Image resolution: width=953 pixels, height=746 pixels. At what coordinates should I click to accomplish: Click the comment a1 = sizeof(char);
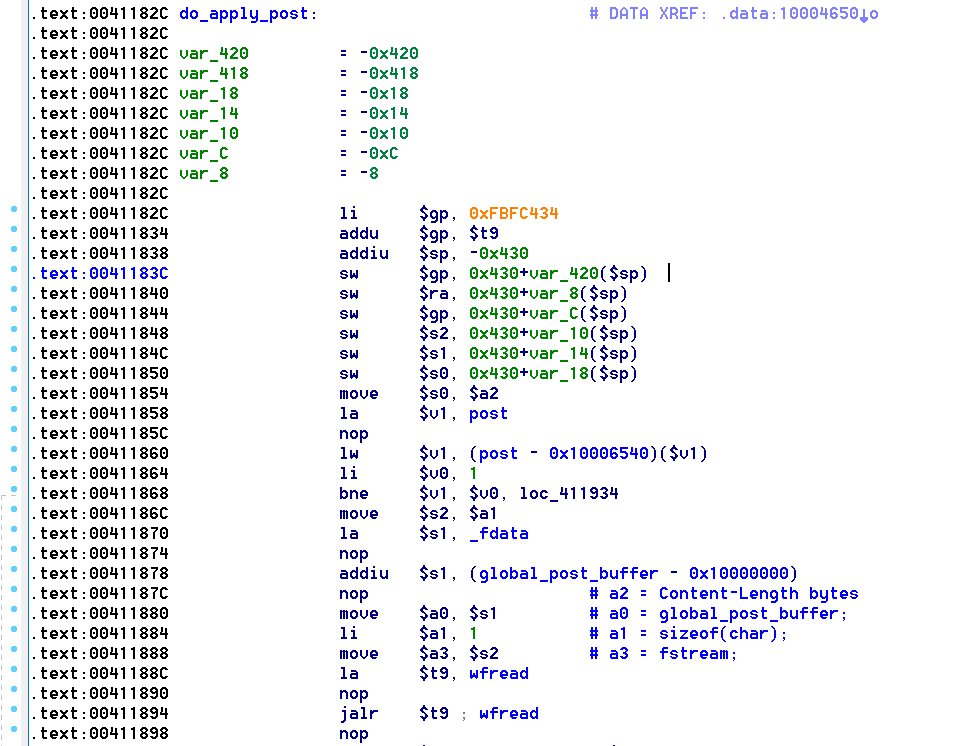pos(688,634)
